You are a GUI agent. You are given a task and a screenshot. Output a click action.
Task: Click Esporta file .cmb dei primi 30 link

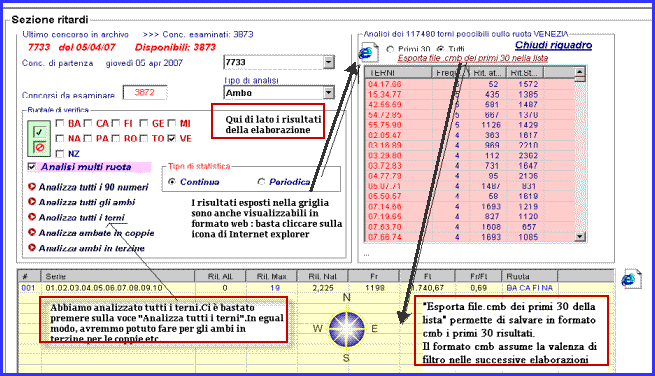[x=472, y=58]
